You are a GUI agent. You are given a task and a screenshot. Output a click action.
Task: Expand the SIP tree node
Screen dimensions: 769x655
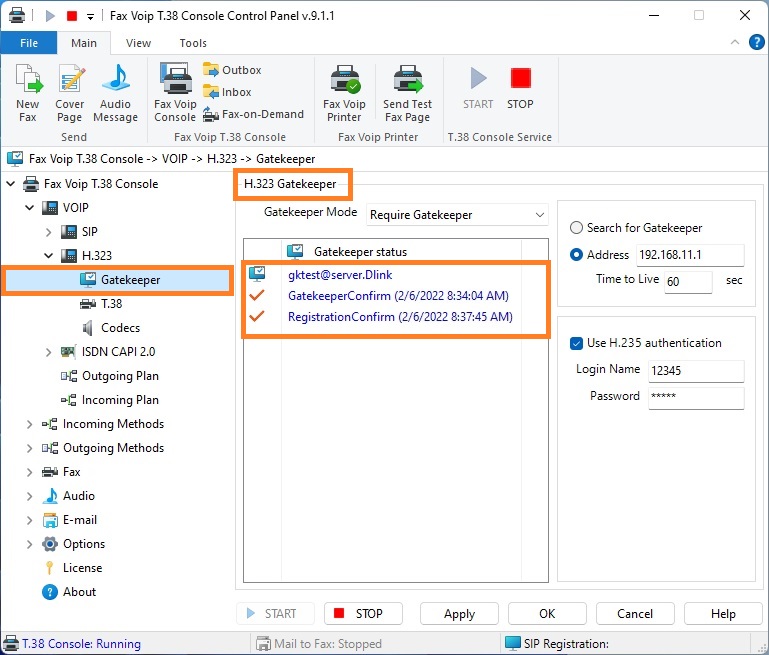pyautogui.click(x=49, y=232)
